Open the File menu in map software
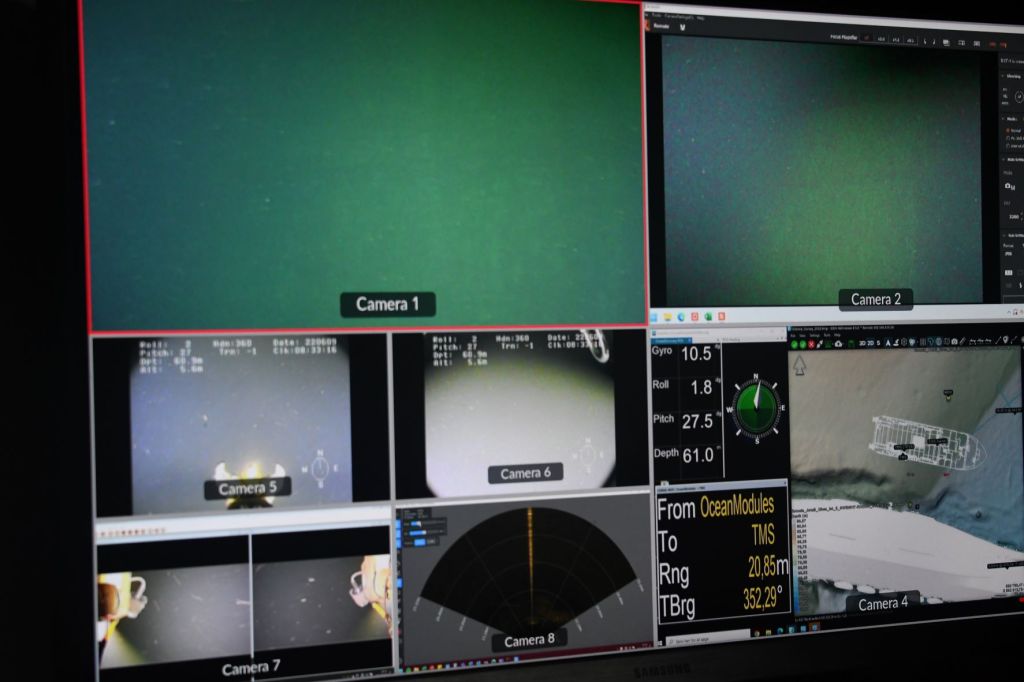1024x682 pixels. (792, 334)
